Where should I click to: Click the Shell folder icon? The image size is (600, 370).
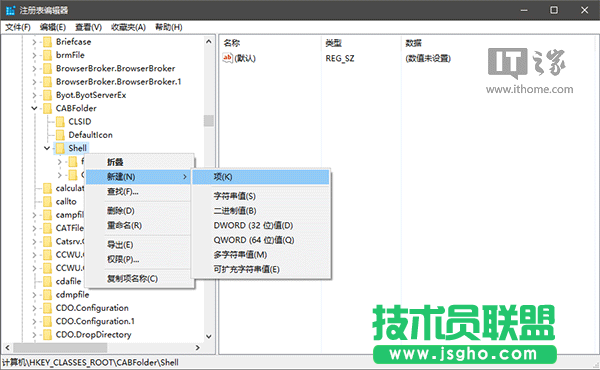tap(60, 148)
